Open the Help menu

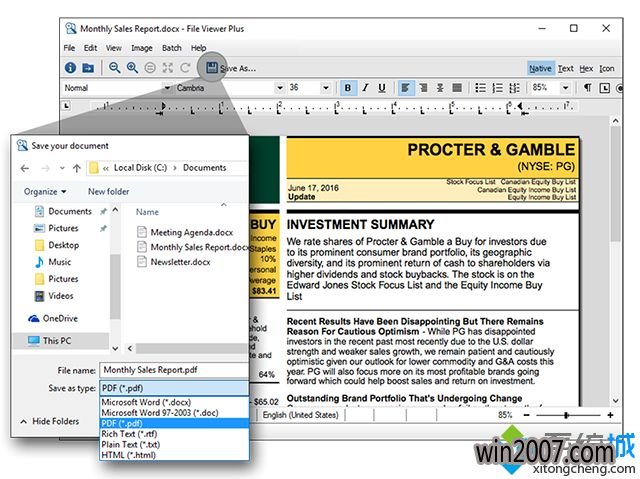click(x=198, y=48)
